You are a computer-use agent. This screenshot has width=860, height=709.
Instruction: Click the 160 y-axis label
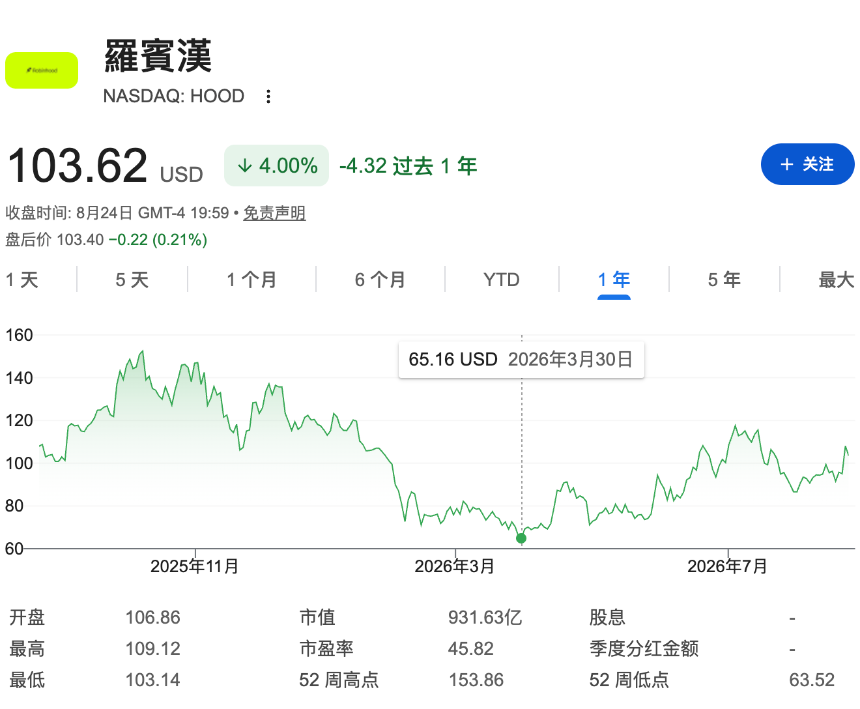pos(19,335)
